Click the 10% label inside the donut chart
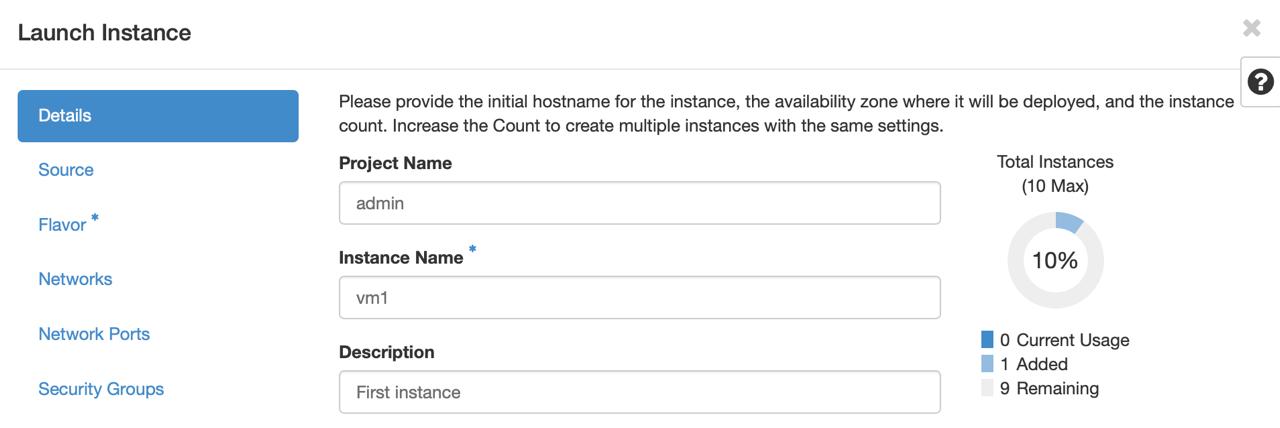Image resolution: width=1280 pixels, height=428 pixels. [x=1055, y=261]
